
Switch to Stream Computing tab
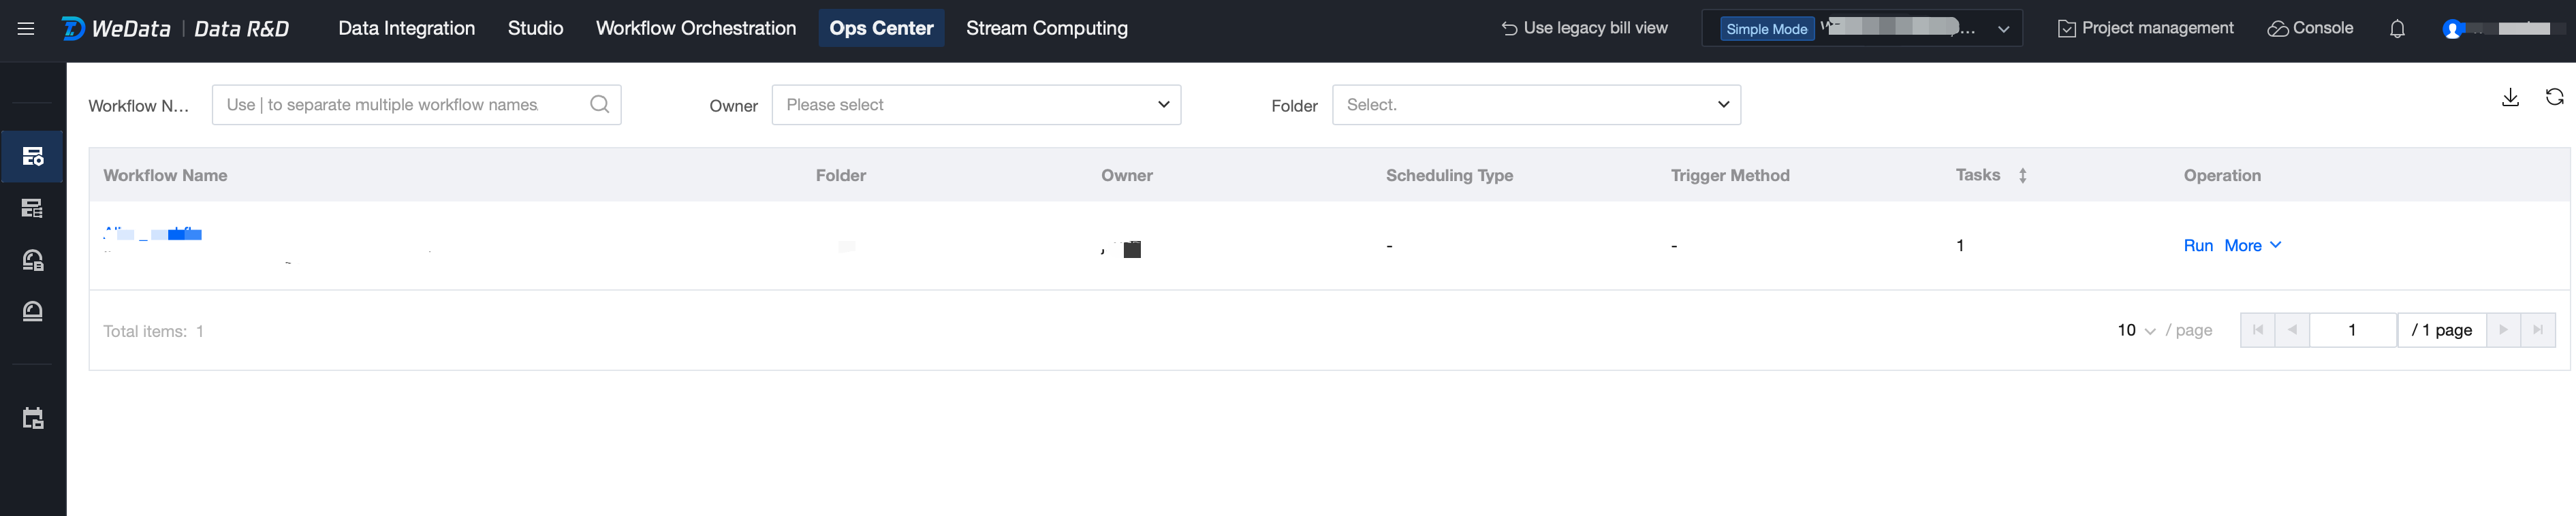coord(1046,28)
